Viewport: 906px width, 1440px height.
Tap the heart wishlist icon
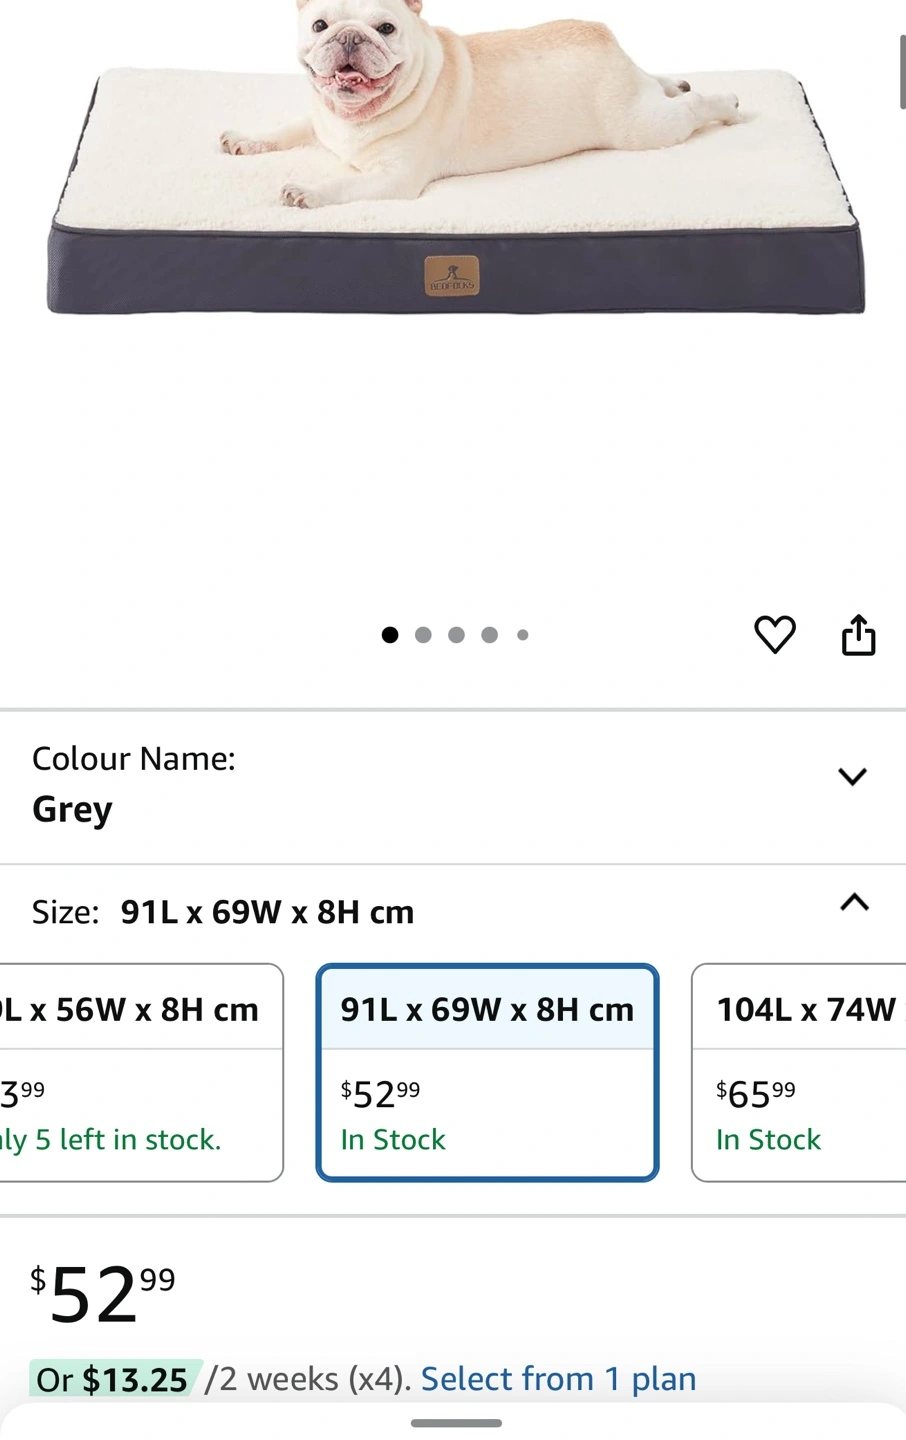pyautogui.click(x=774, y=635)
